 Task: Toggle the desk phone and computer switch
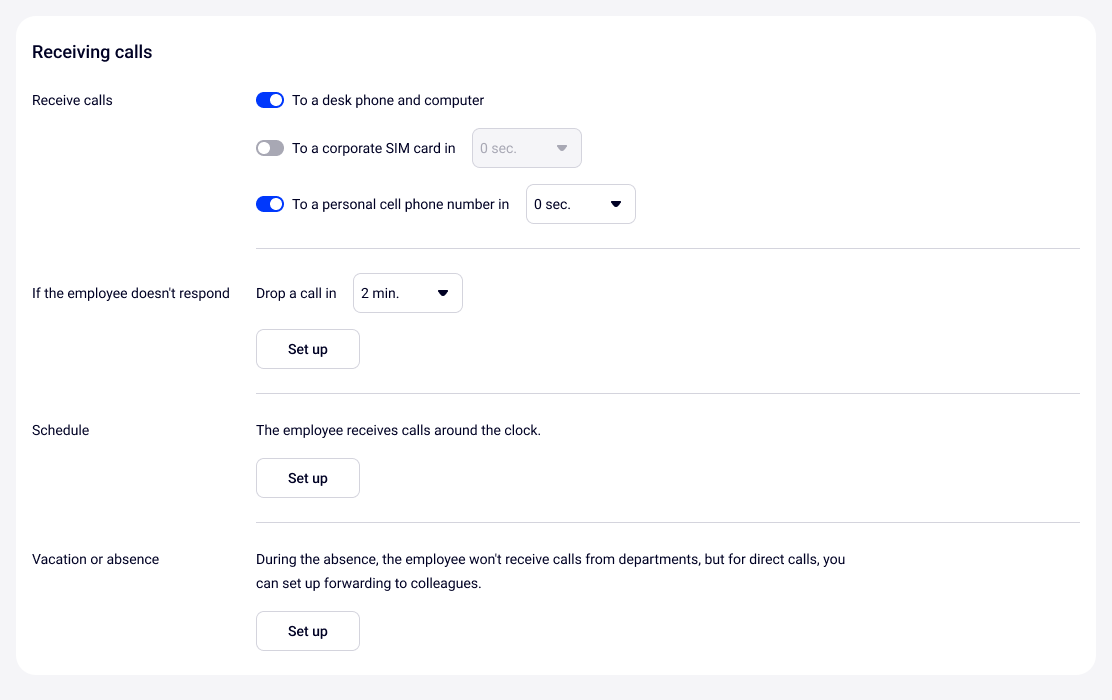point(270,100)
